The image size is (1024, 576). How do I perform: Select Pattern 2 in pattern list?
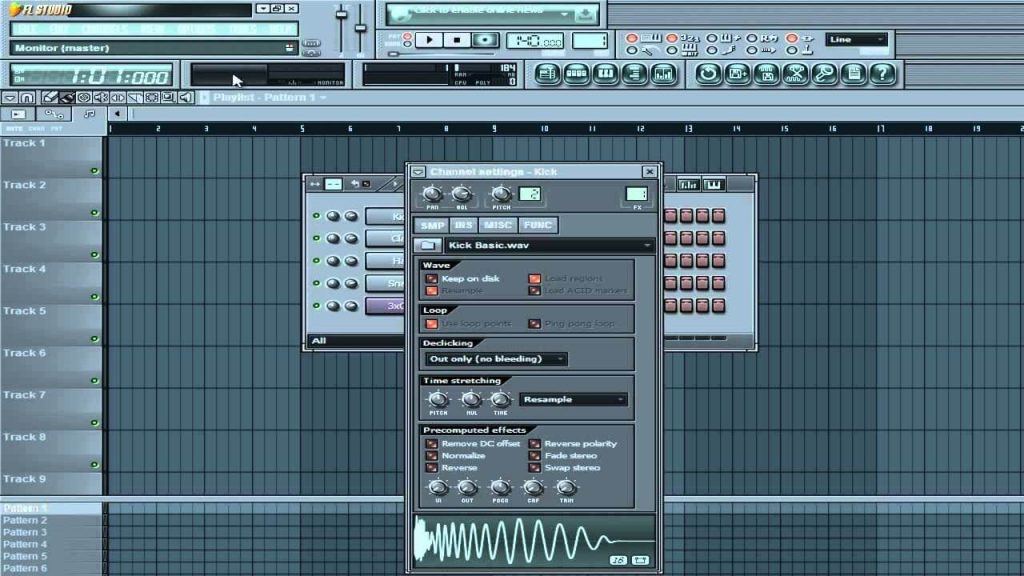[x=25, y=520]
